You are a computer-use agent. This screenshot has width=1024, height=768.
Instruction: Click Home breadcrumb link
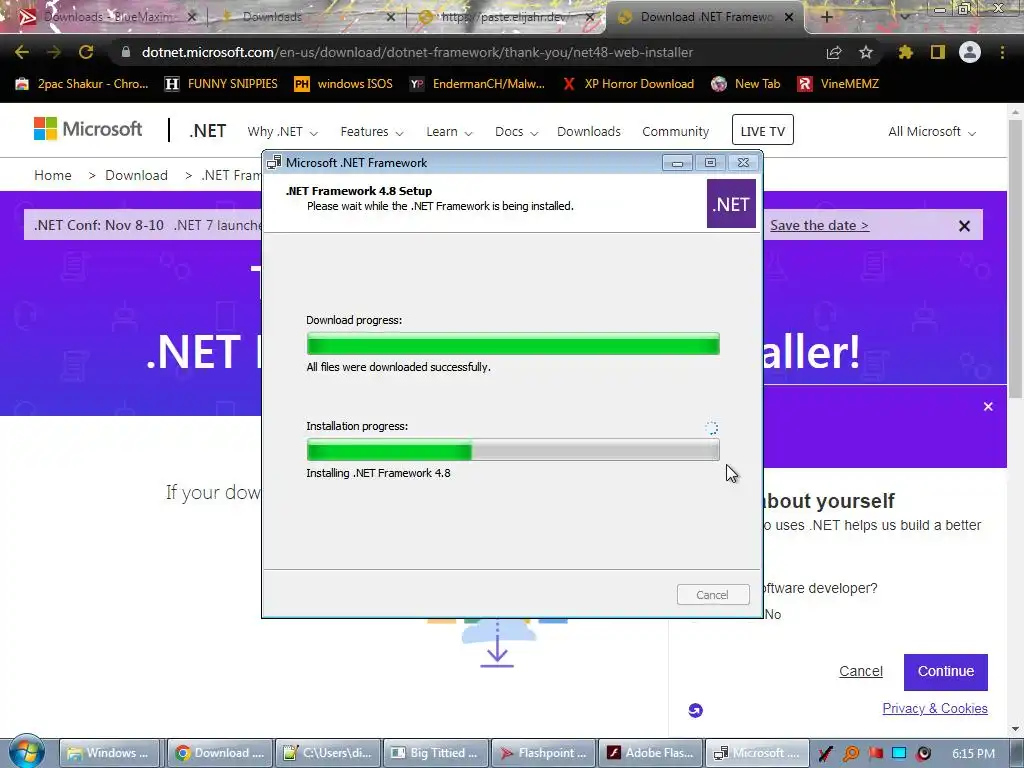(x=53, y=175)
